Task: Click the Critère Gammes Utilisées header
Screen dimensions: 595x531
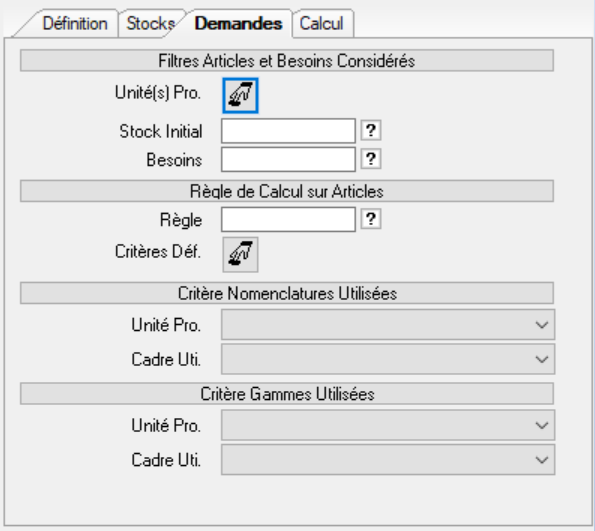Action: (287, 394)
